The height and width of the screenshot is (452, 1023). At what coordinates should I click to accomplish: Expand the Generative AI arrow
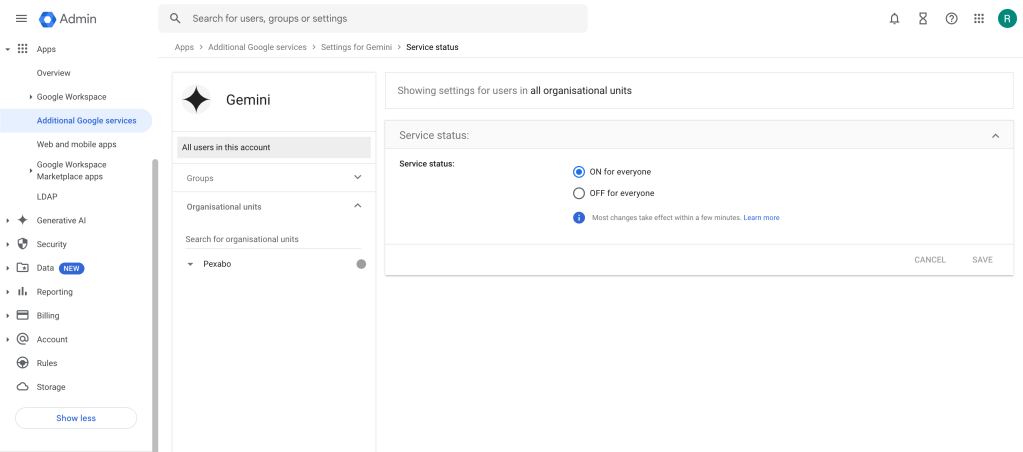(7, 220)
